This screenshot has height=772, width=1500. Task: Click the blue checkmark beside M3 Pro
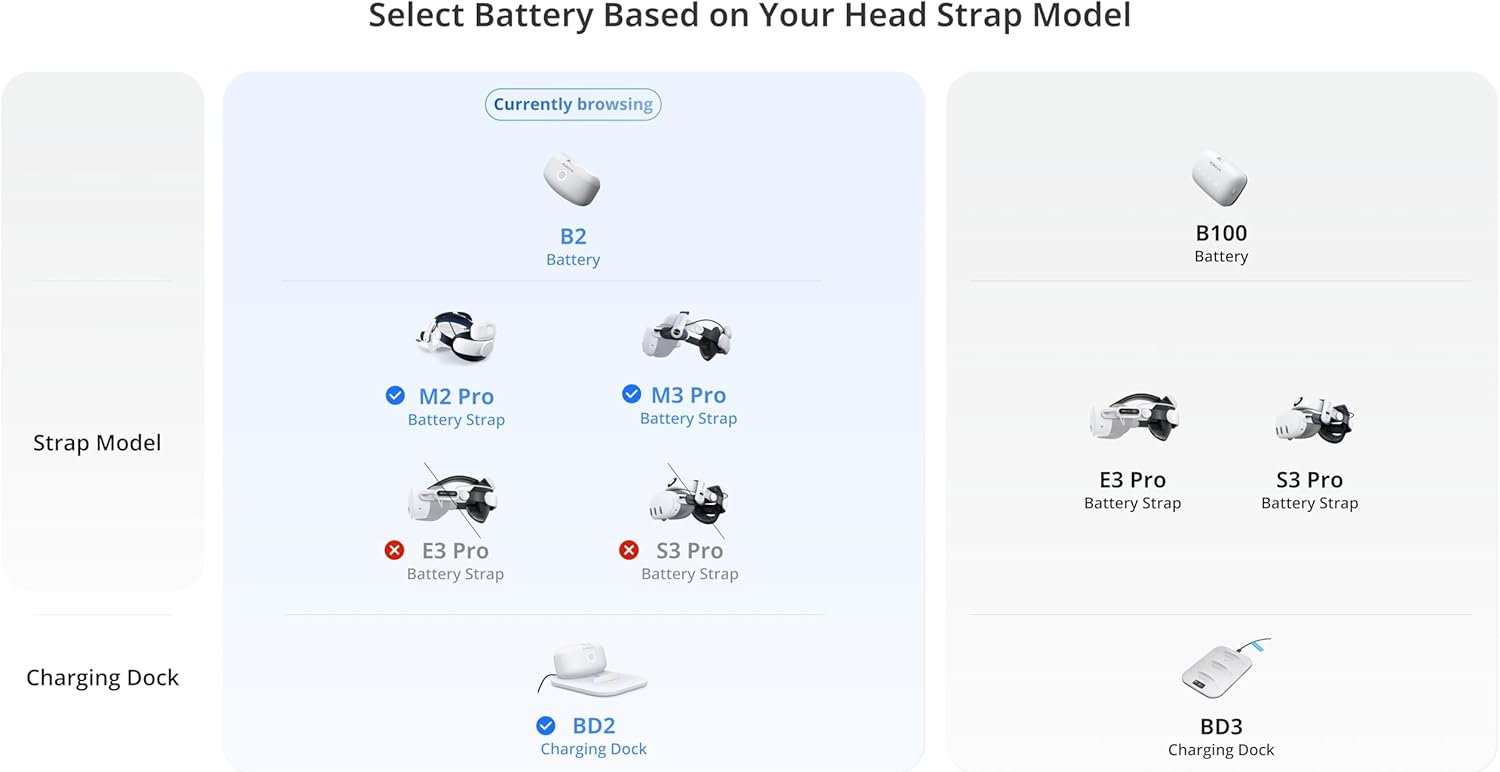[631, 394]
